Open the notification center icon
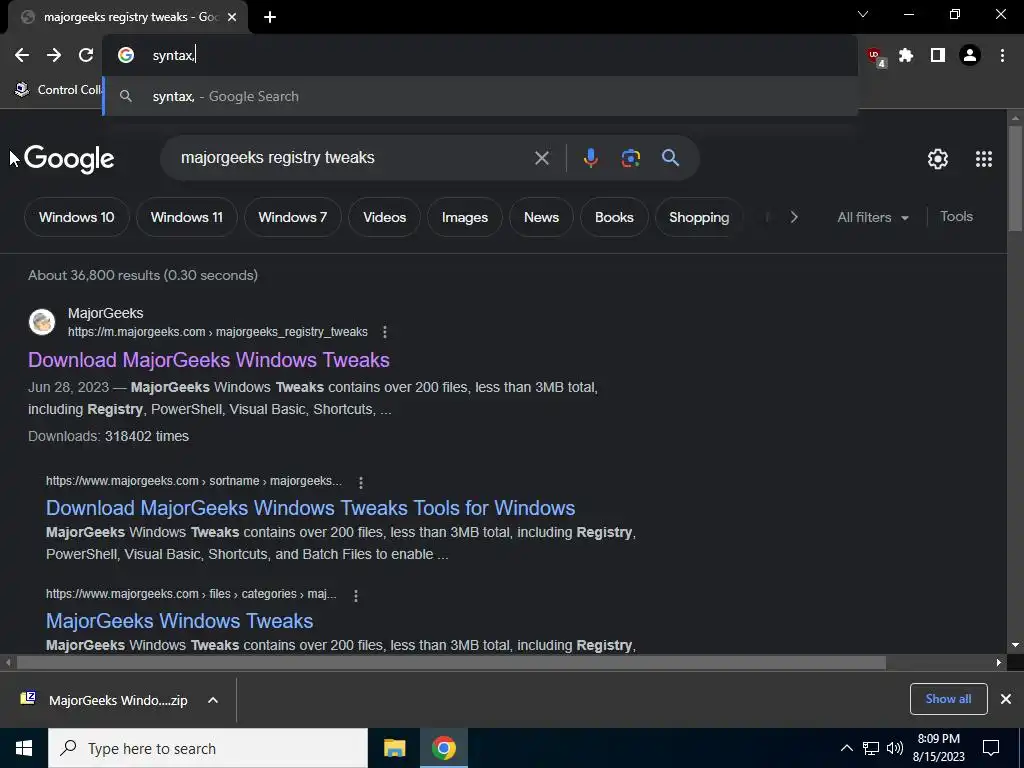This screenshot has width=1024, height=768. 991,748
